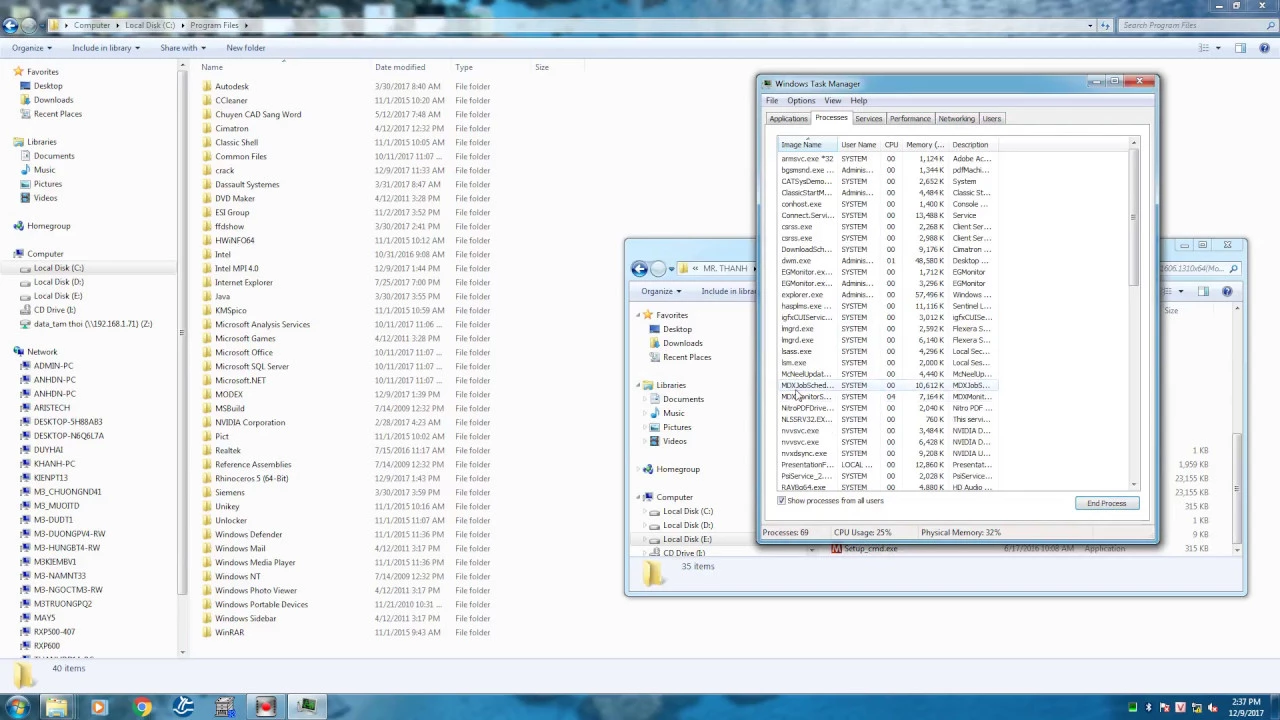Select Music in the MR. THANH window sidebar
Viewport: 1280px width, 720px height.
pos(674,413)
